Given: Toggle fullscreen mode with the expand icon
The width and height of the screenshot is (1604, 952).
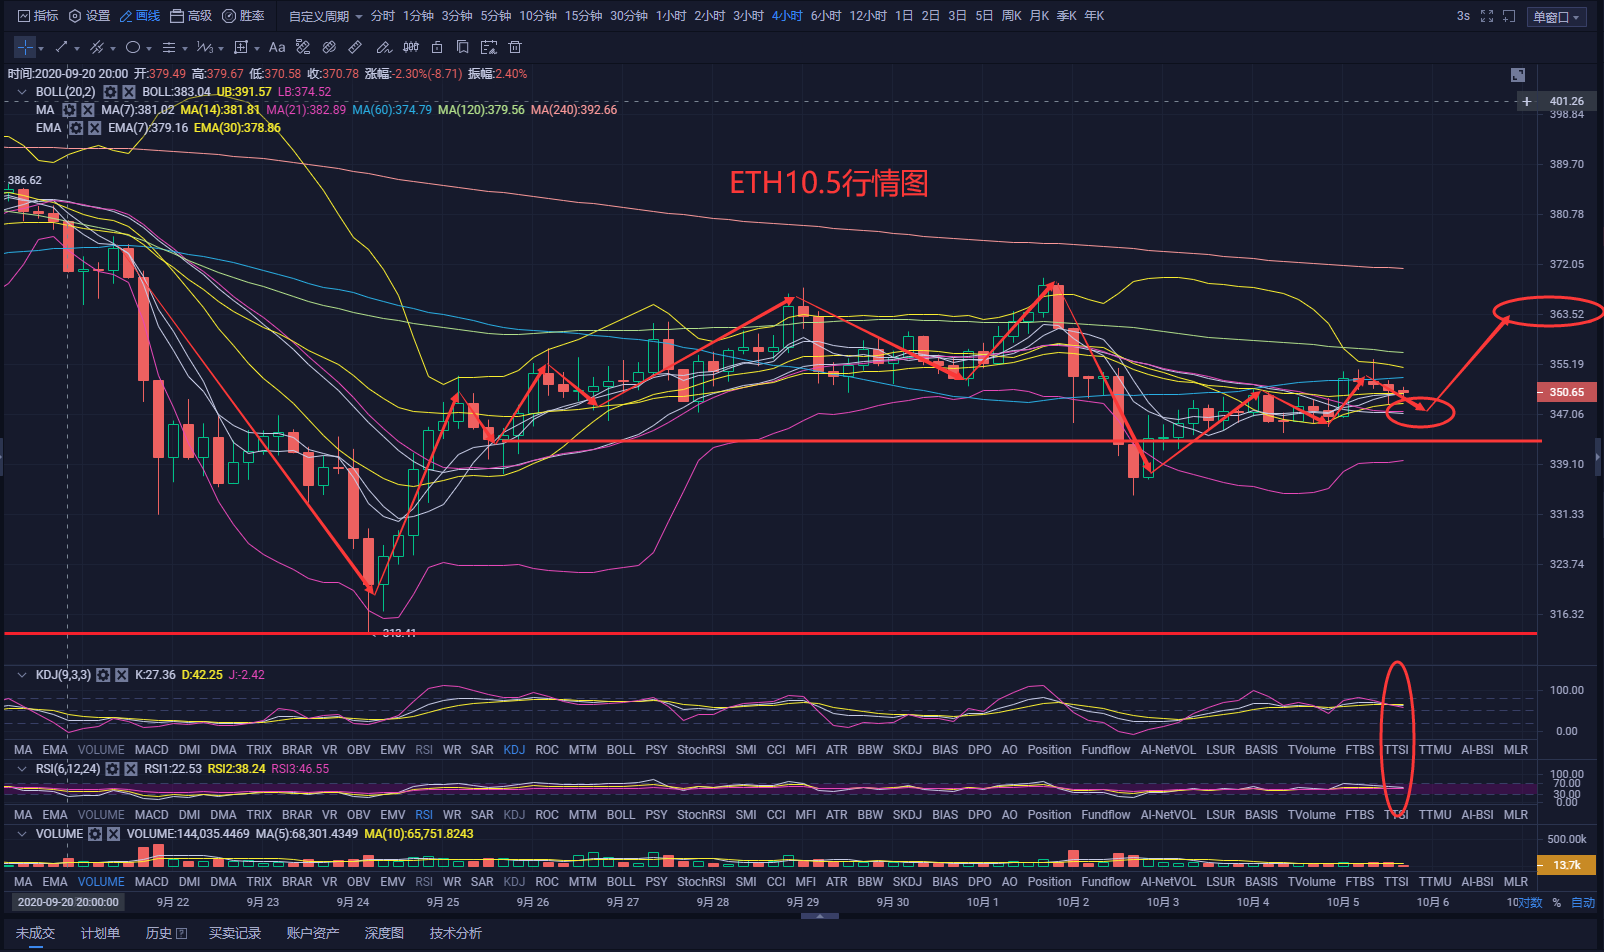Looking at the screenshot, I should coord(1488,15).
